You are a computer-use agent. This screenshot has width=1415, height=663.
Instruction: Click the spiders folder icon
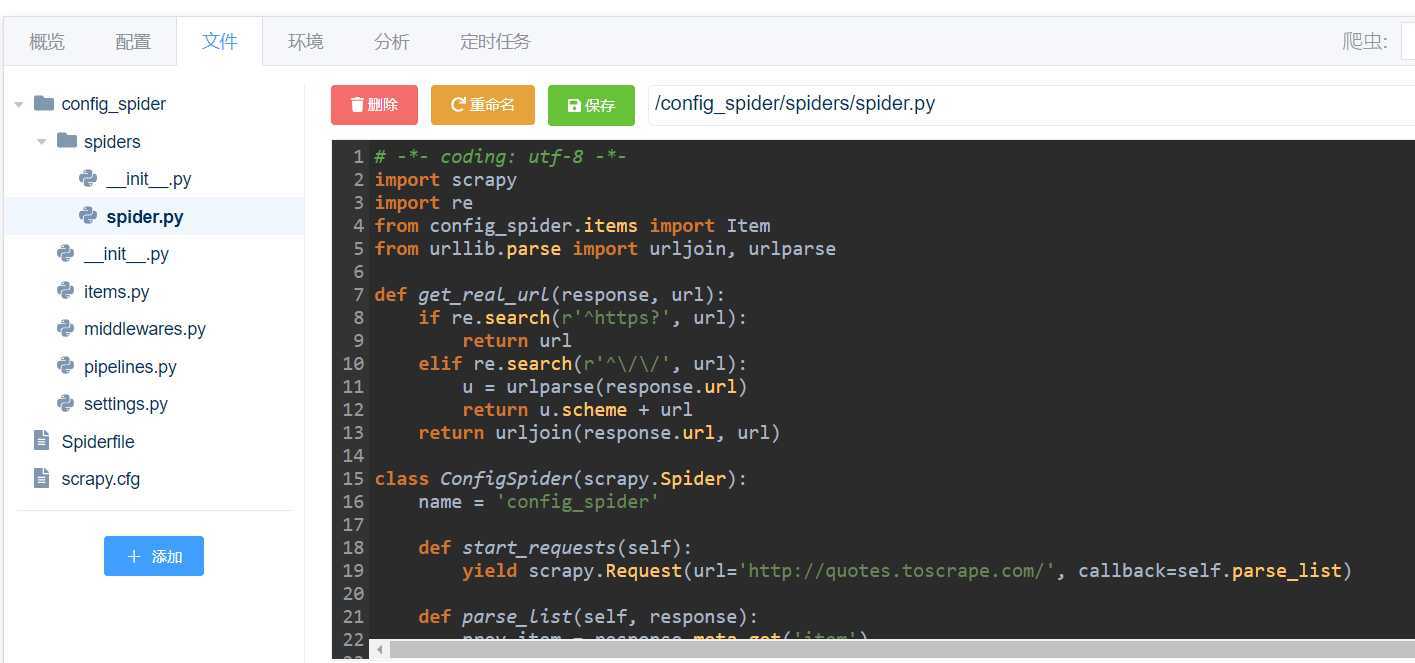[67, 141]
